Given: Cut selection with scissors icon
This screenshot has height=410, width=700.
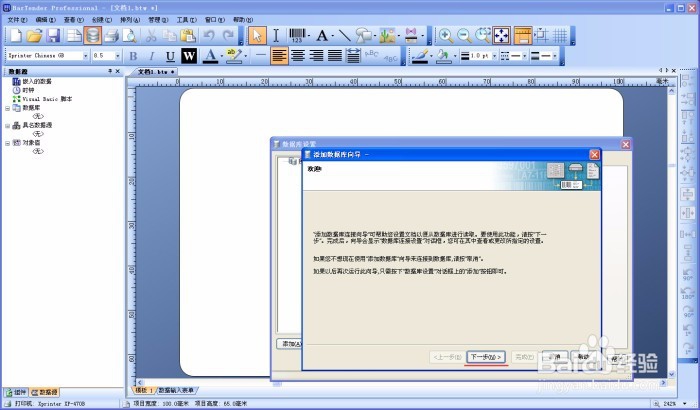Looking at the screenshot, I should (x=151, y=35).
